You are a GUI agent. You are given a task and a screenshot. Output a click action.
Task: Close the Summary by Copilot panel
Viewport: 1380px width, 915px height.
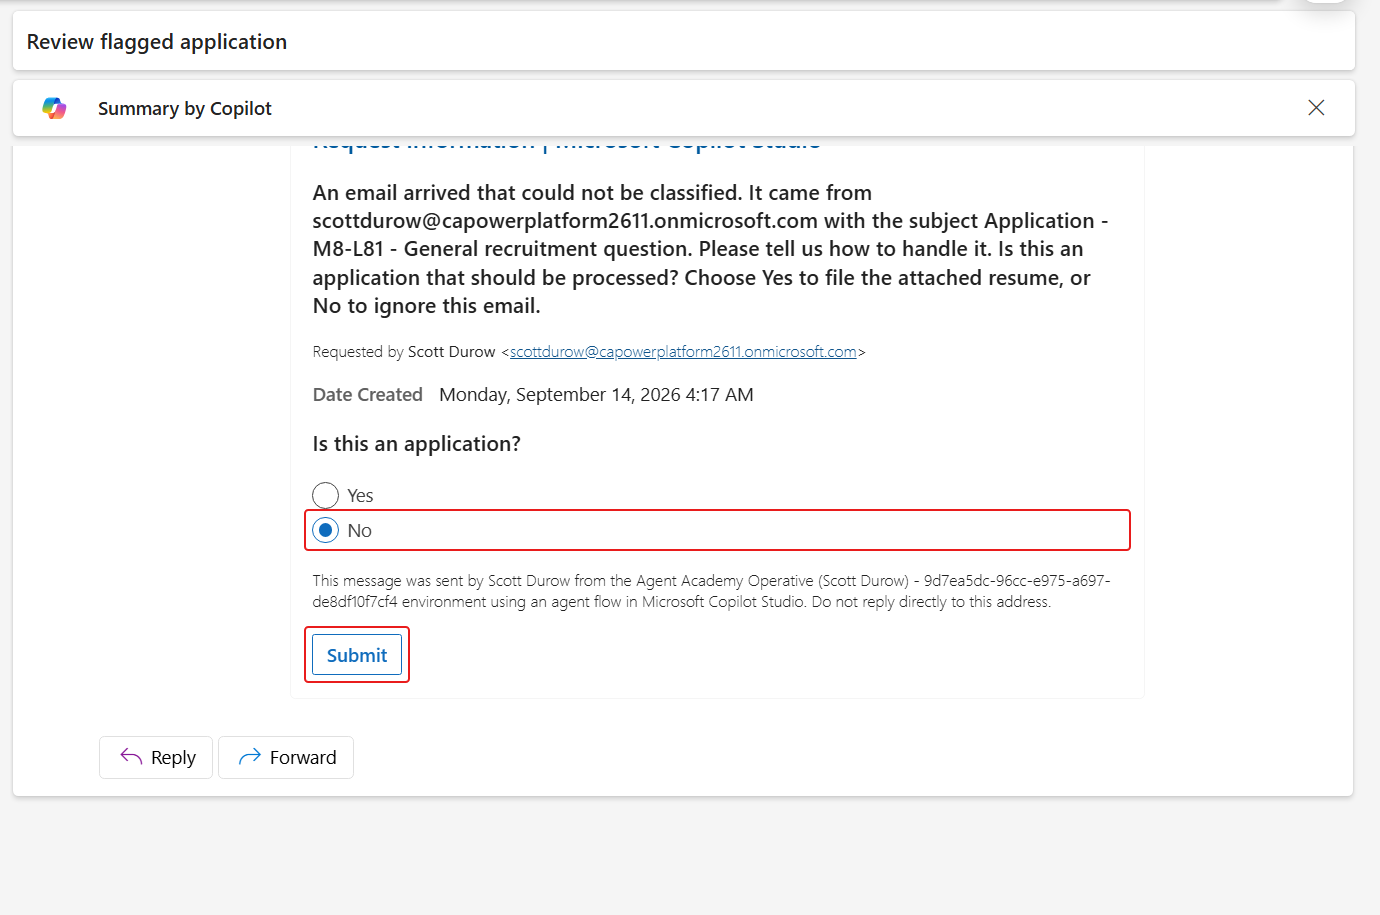coord(1316,108)
